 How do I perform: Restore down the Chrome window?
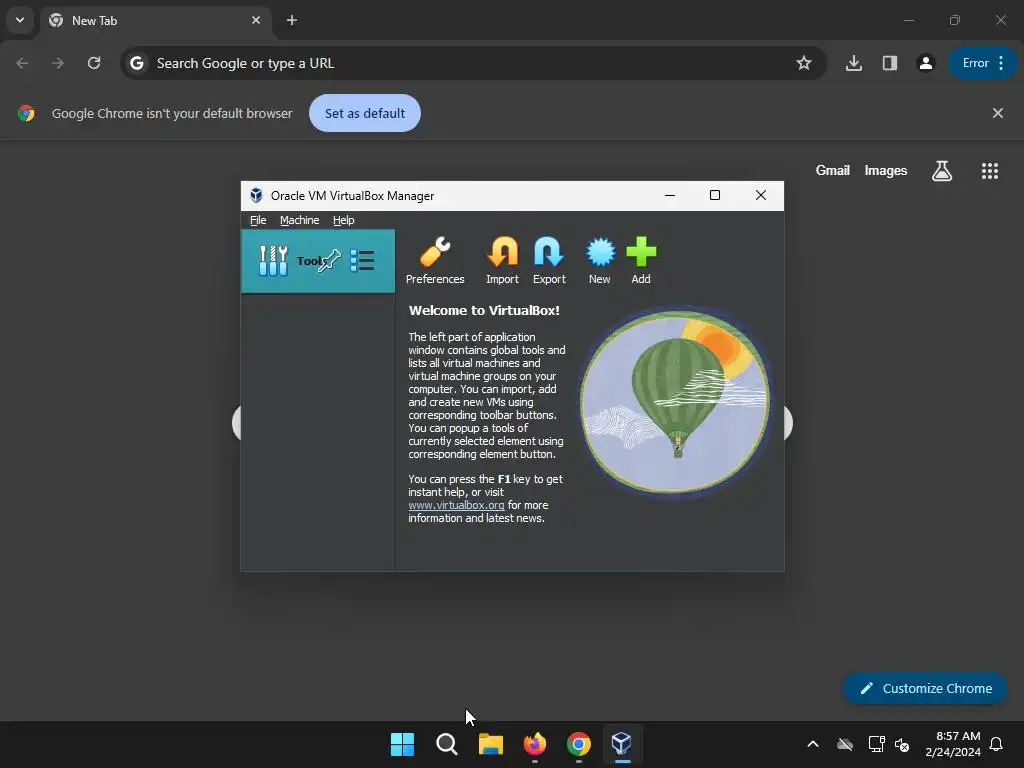955,20
